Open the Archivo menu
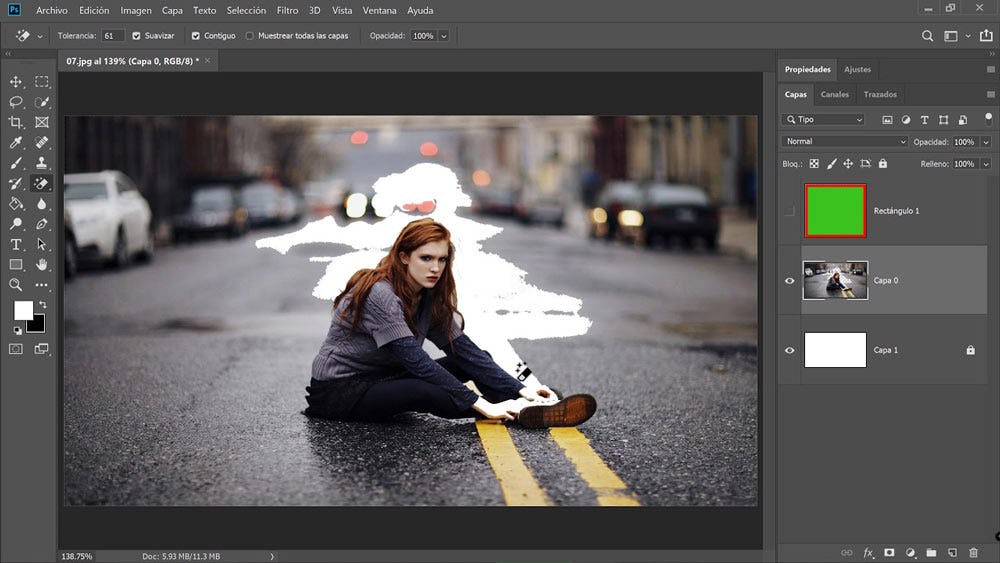The image size is (1000, 563). tap(52, 10)
